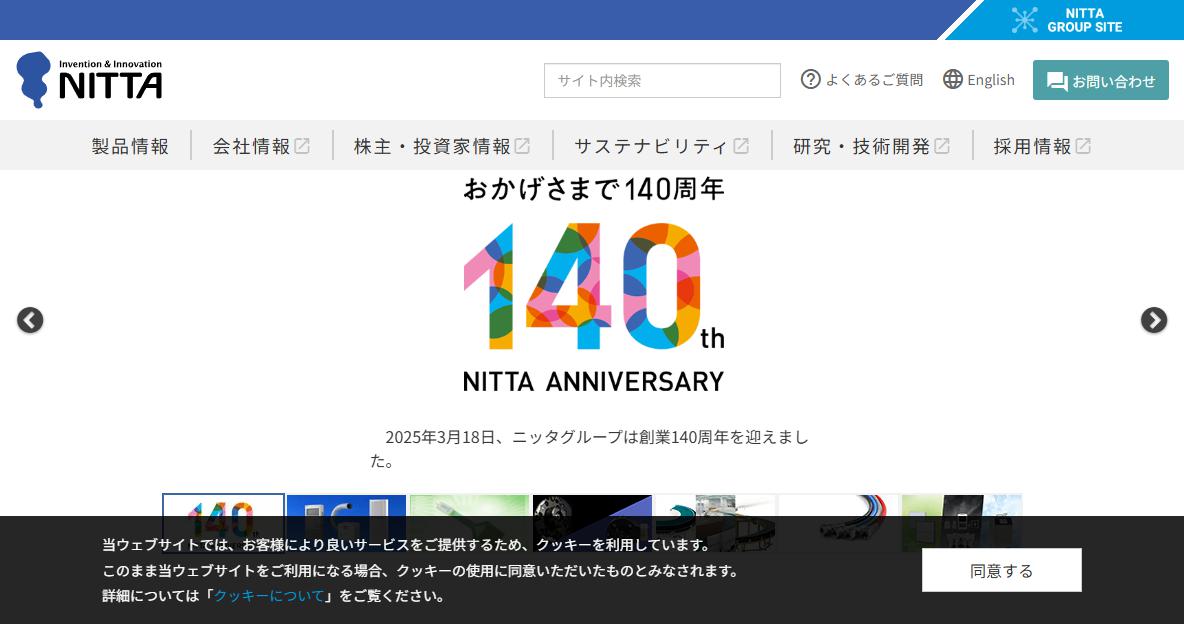Click the external-link icon beside 採用情報
The image size is (1184, 624).
click(x=1083, y=146)
